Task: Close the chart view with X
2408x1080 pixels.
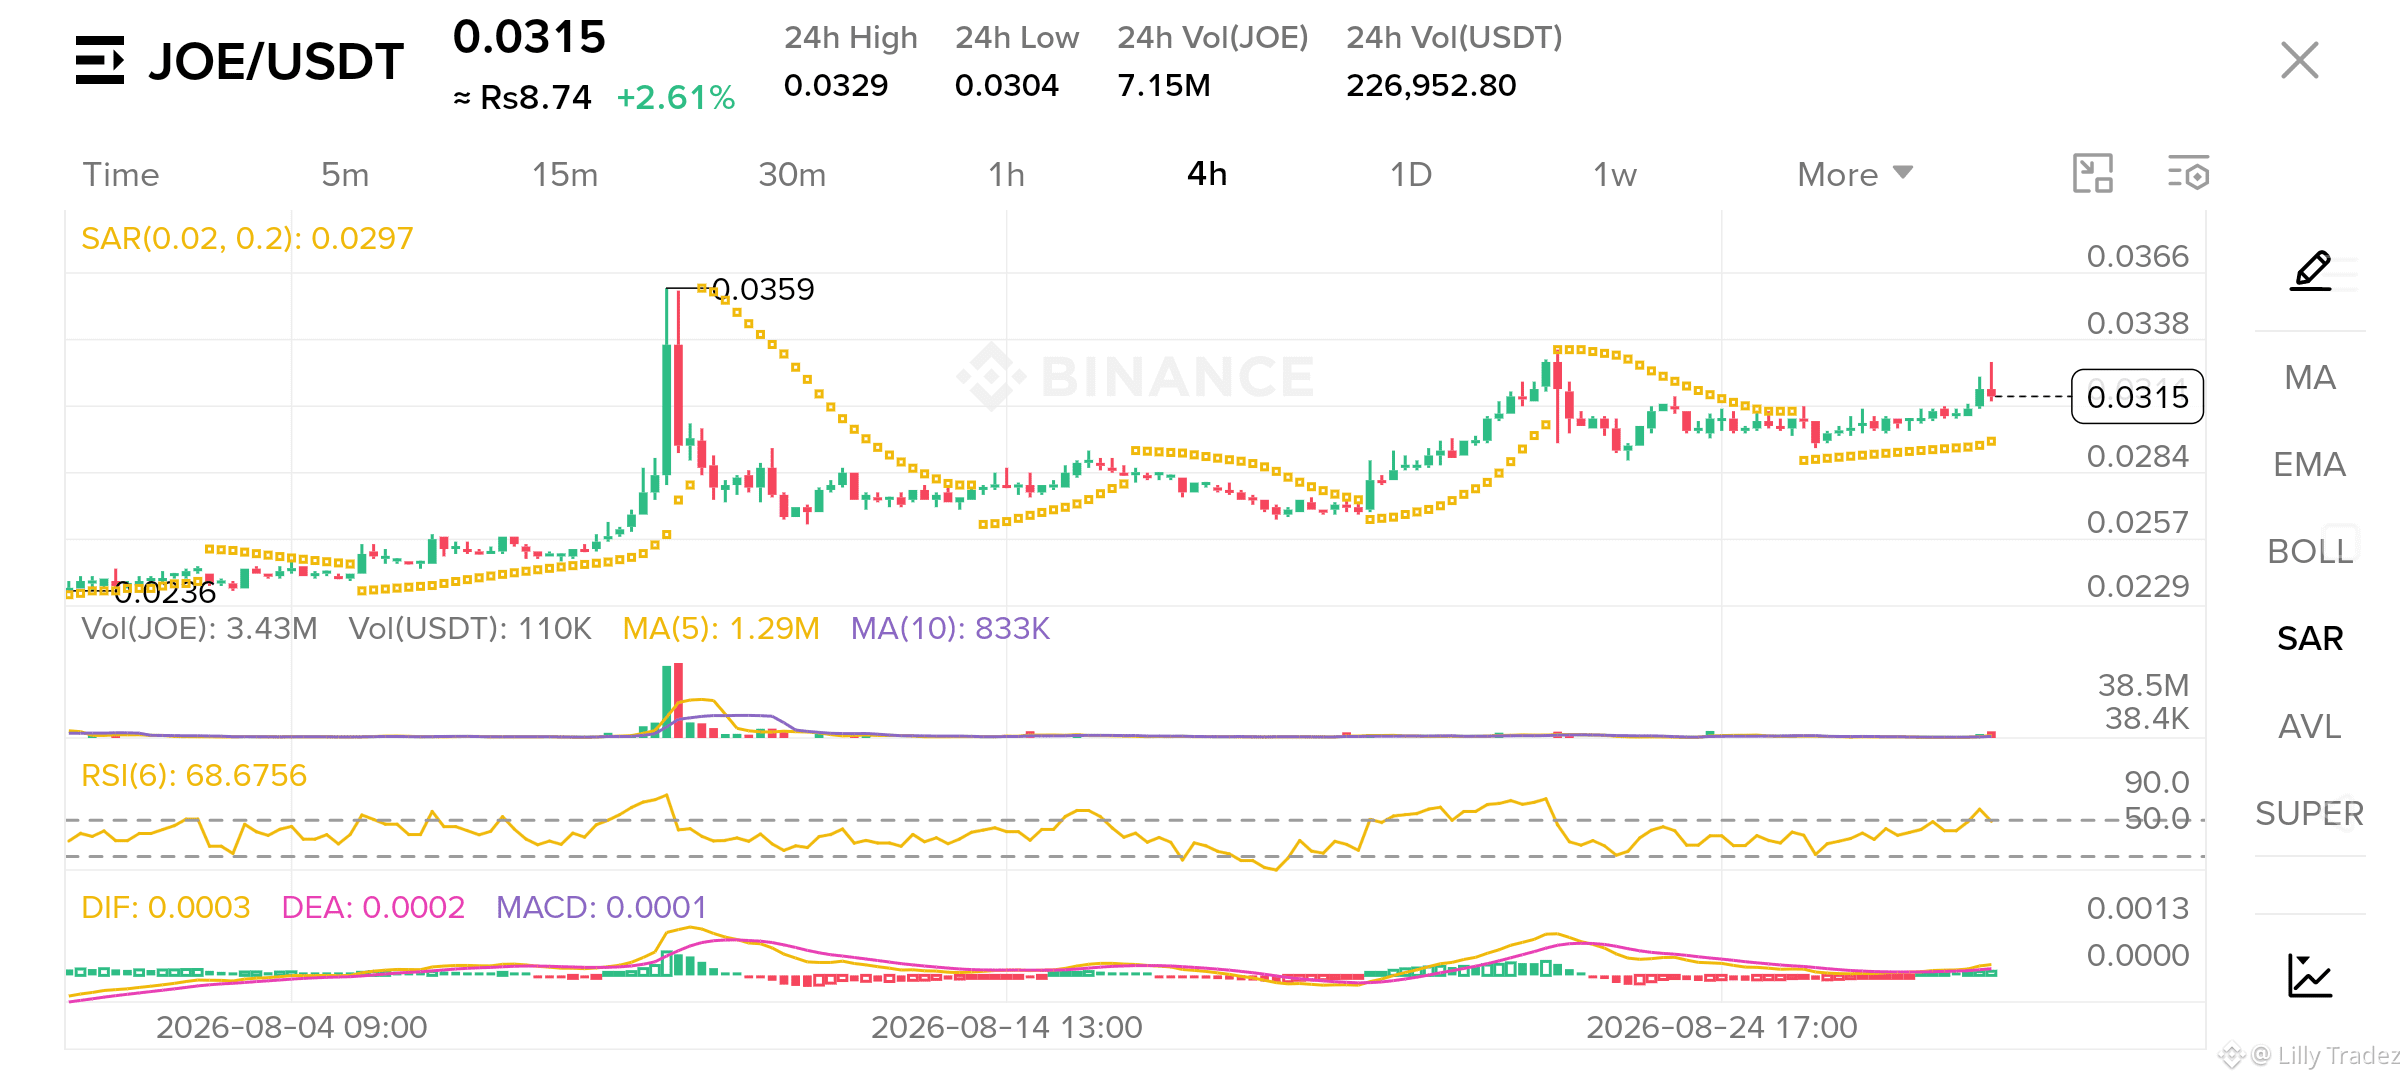Action: click(x=2299, y=60)
